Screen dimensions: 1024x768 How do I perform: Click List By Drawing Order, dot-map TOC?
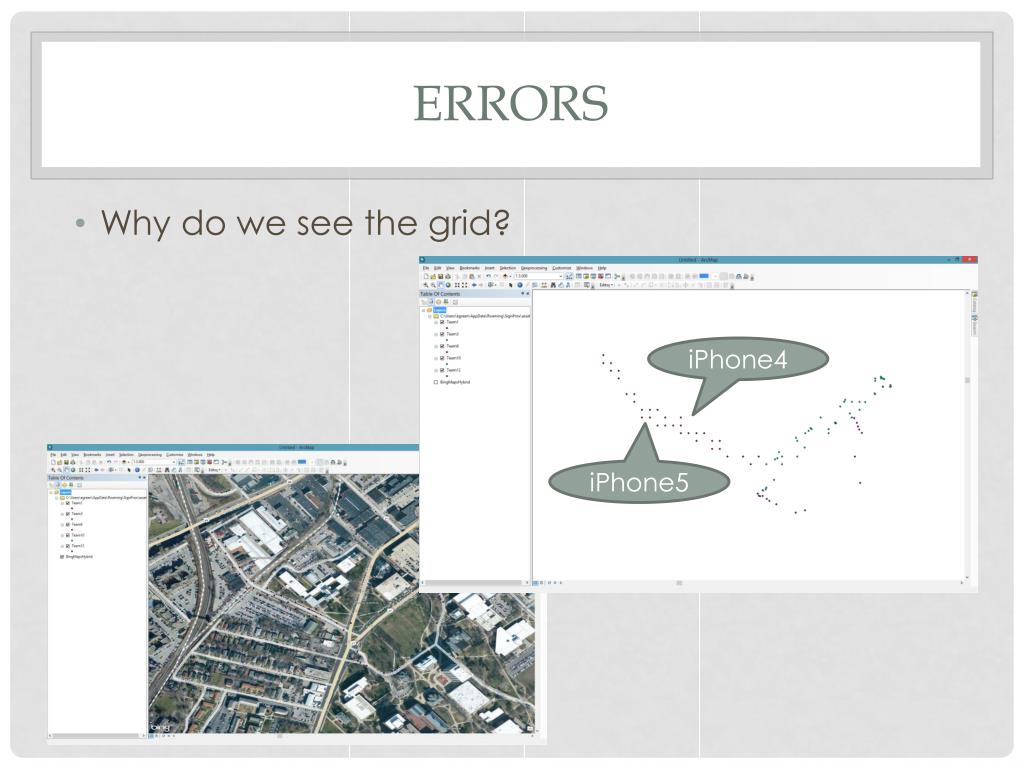424,302
